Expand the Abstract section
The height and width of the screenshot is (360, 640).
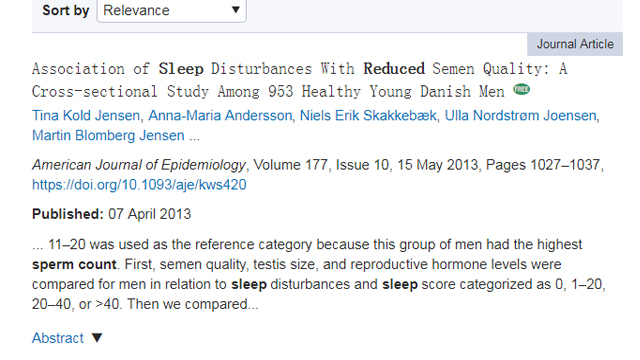pyautogui.click(x=58, y=338)
